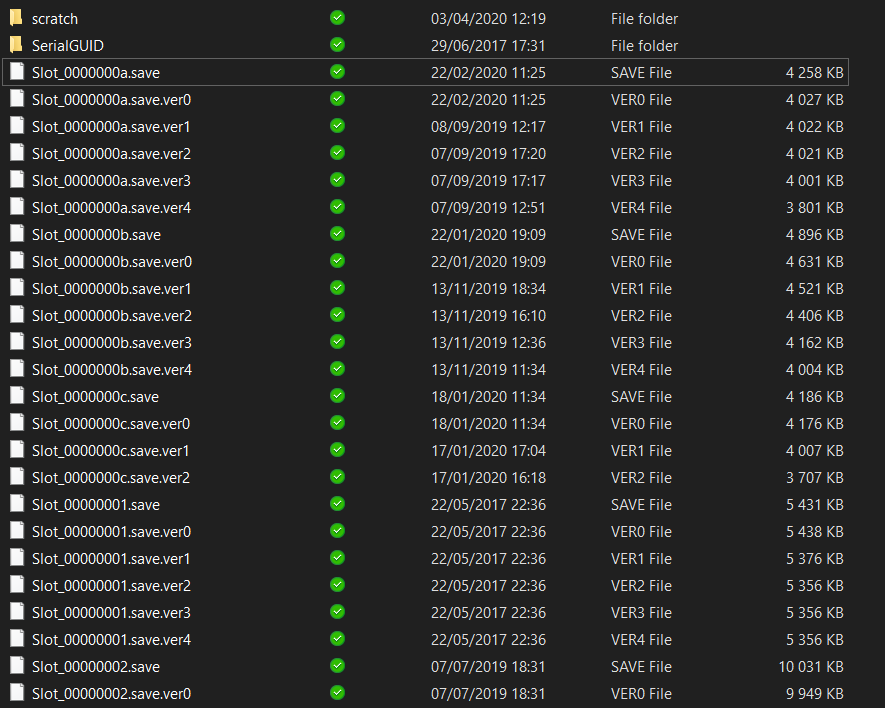The image size is (885, 708).
Task: Click the 3 801 KB size value
Action: pyautogui.click(x=815, y=208)
